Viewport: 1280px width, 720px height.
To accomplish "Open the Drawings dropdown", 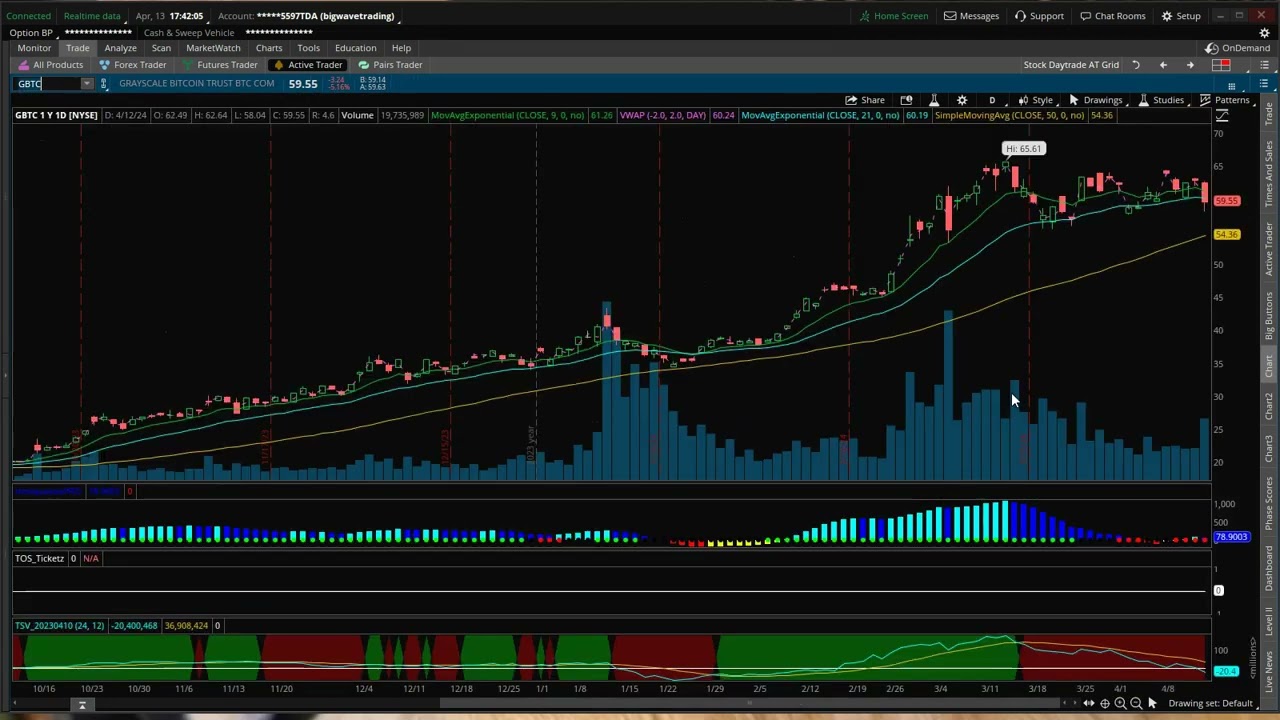I will click(1096, 100).
